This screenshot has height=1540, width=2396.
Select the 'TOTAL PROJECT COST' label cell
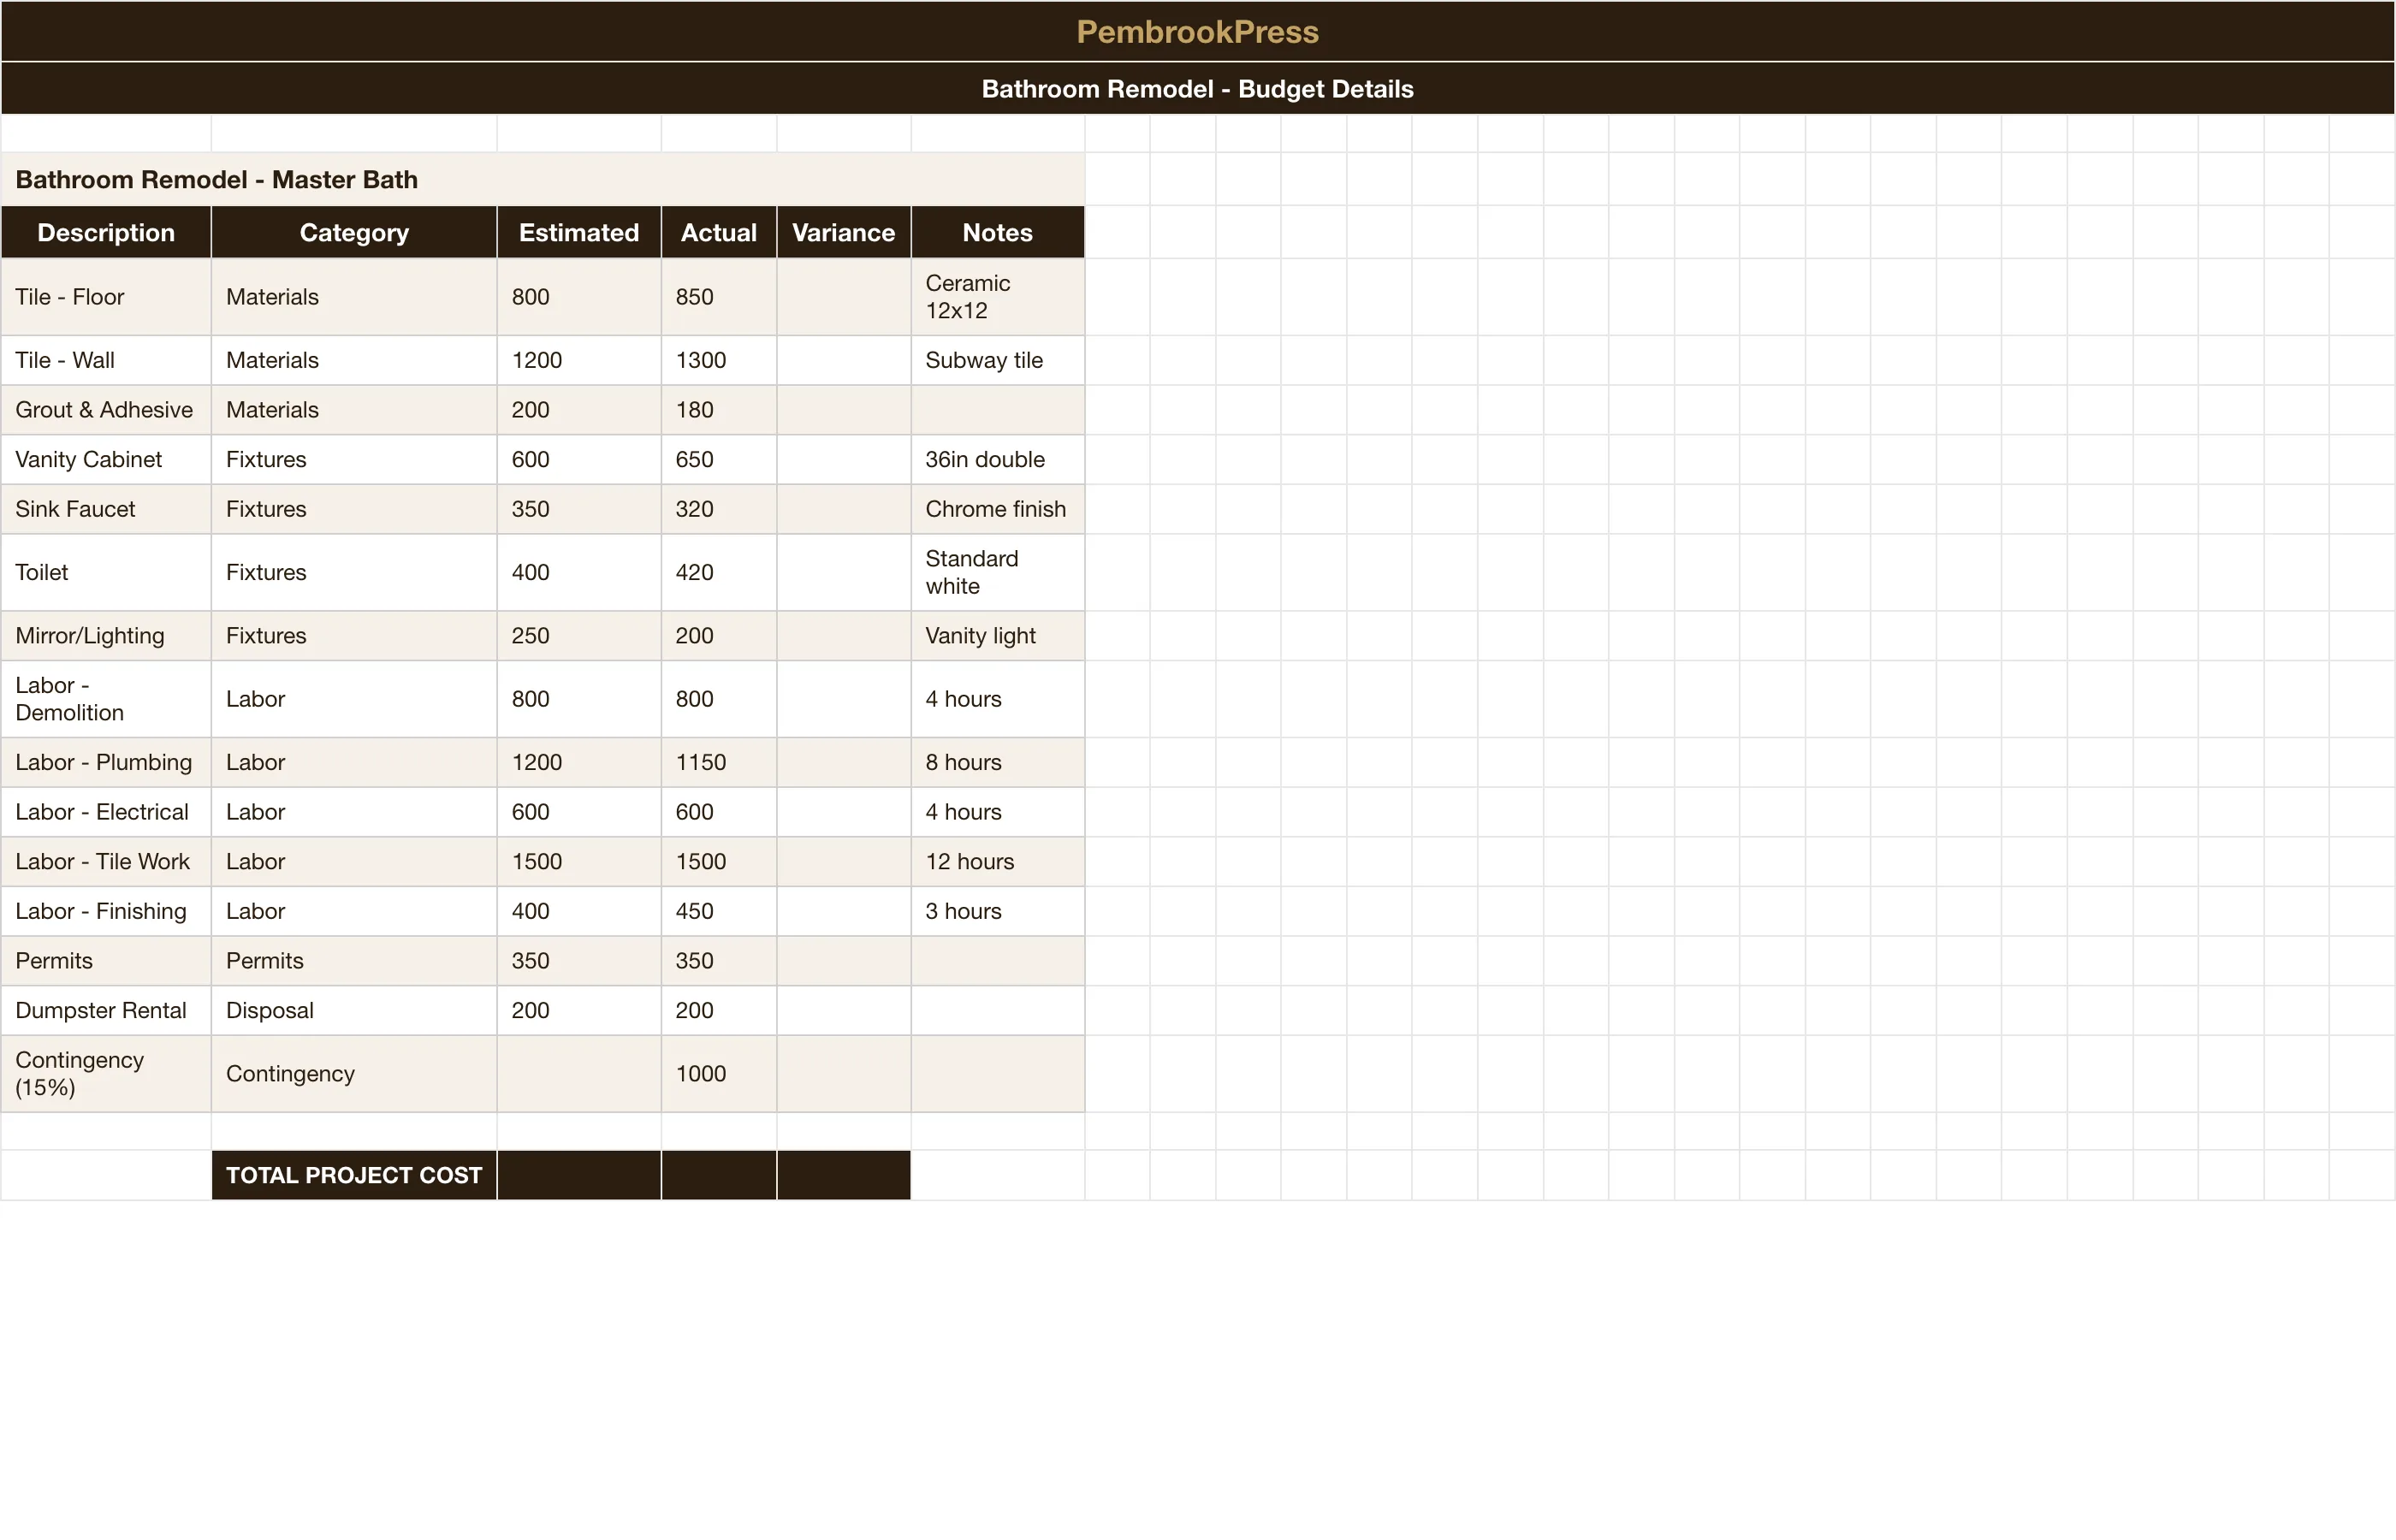coord(354,1175)
